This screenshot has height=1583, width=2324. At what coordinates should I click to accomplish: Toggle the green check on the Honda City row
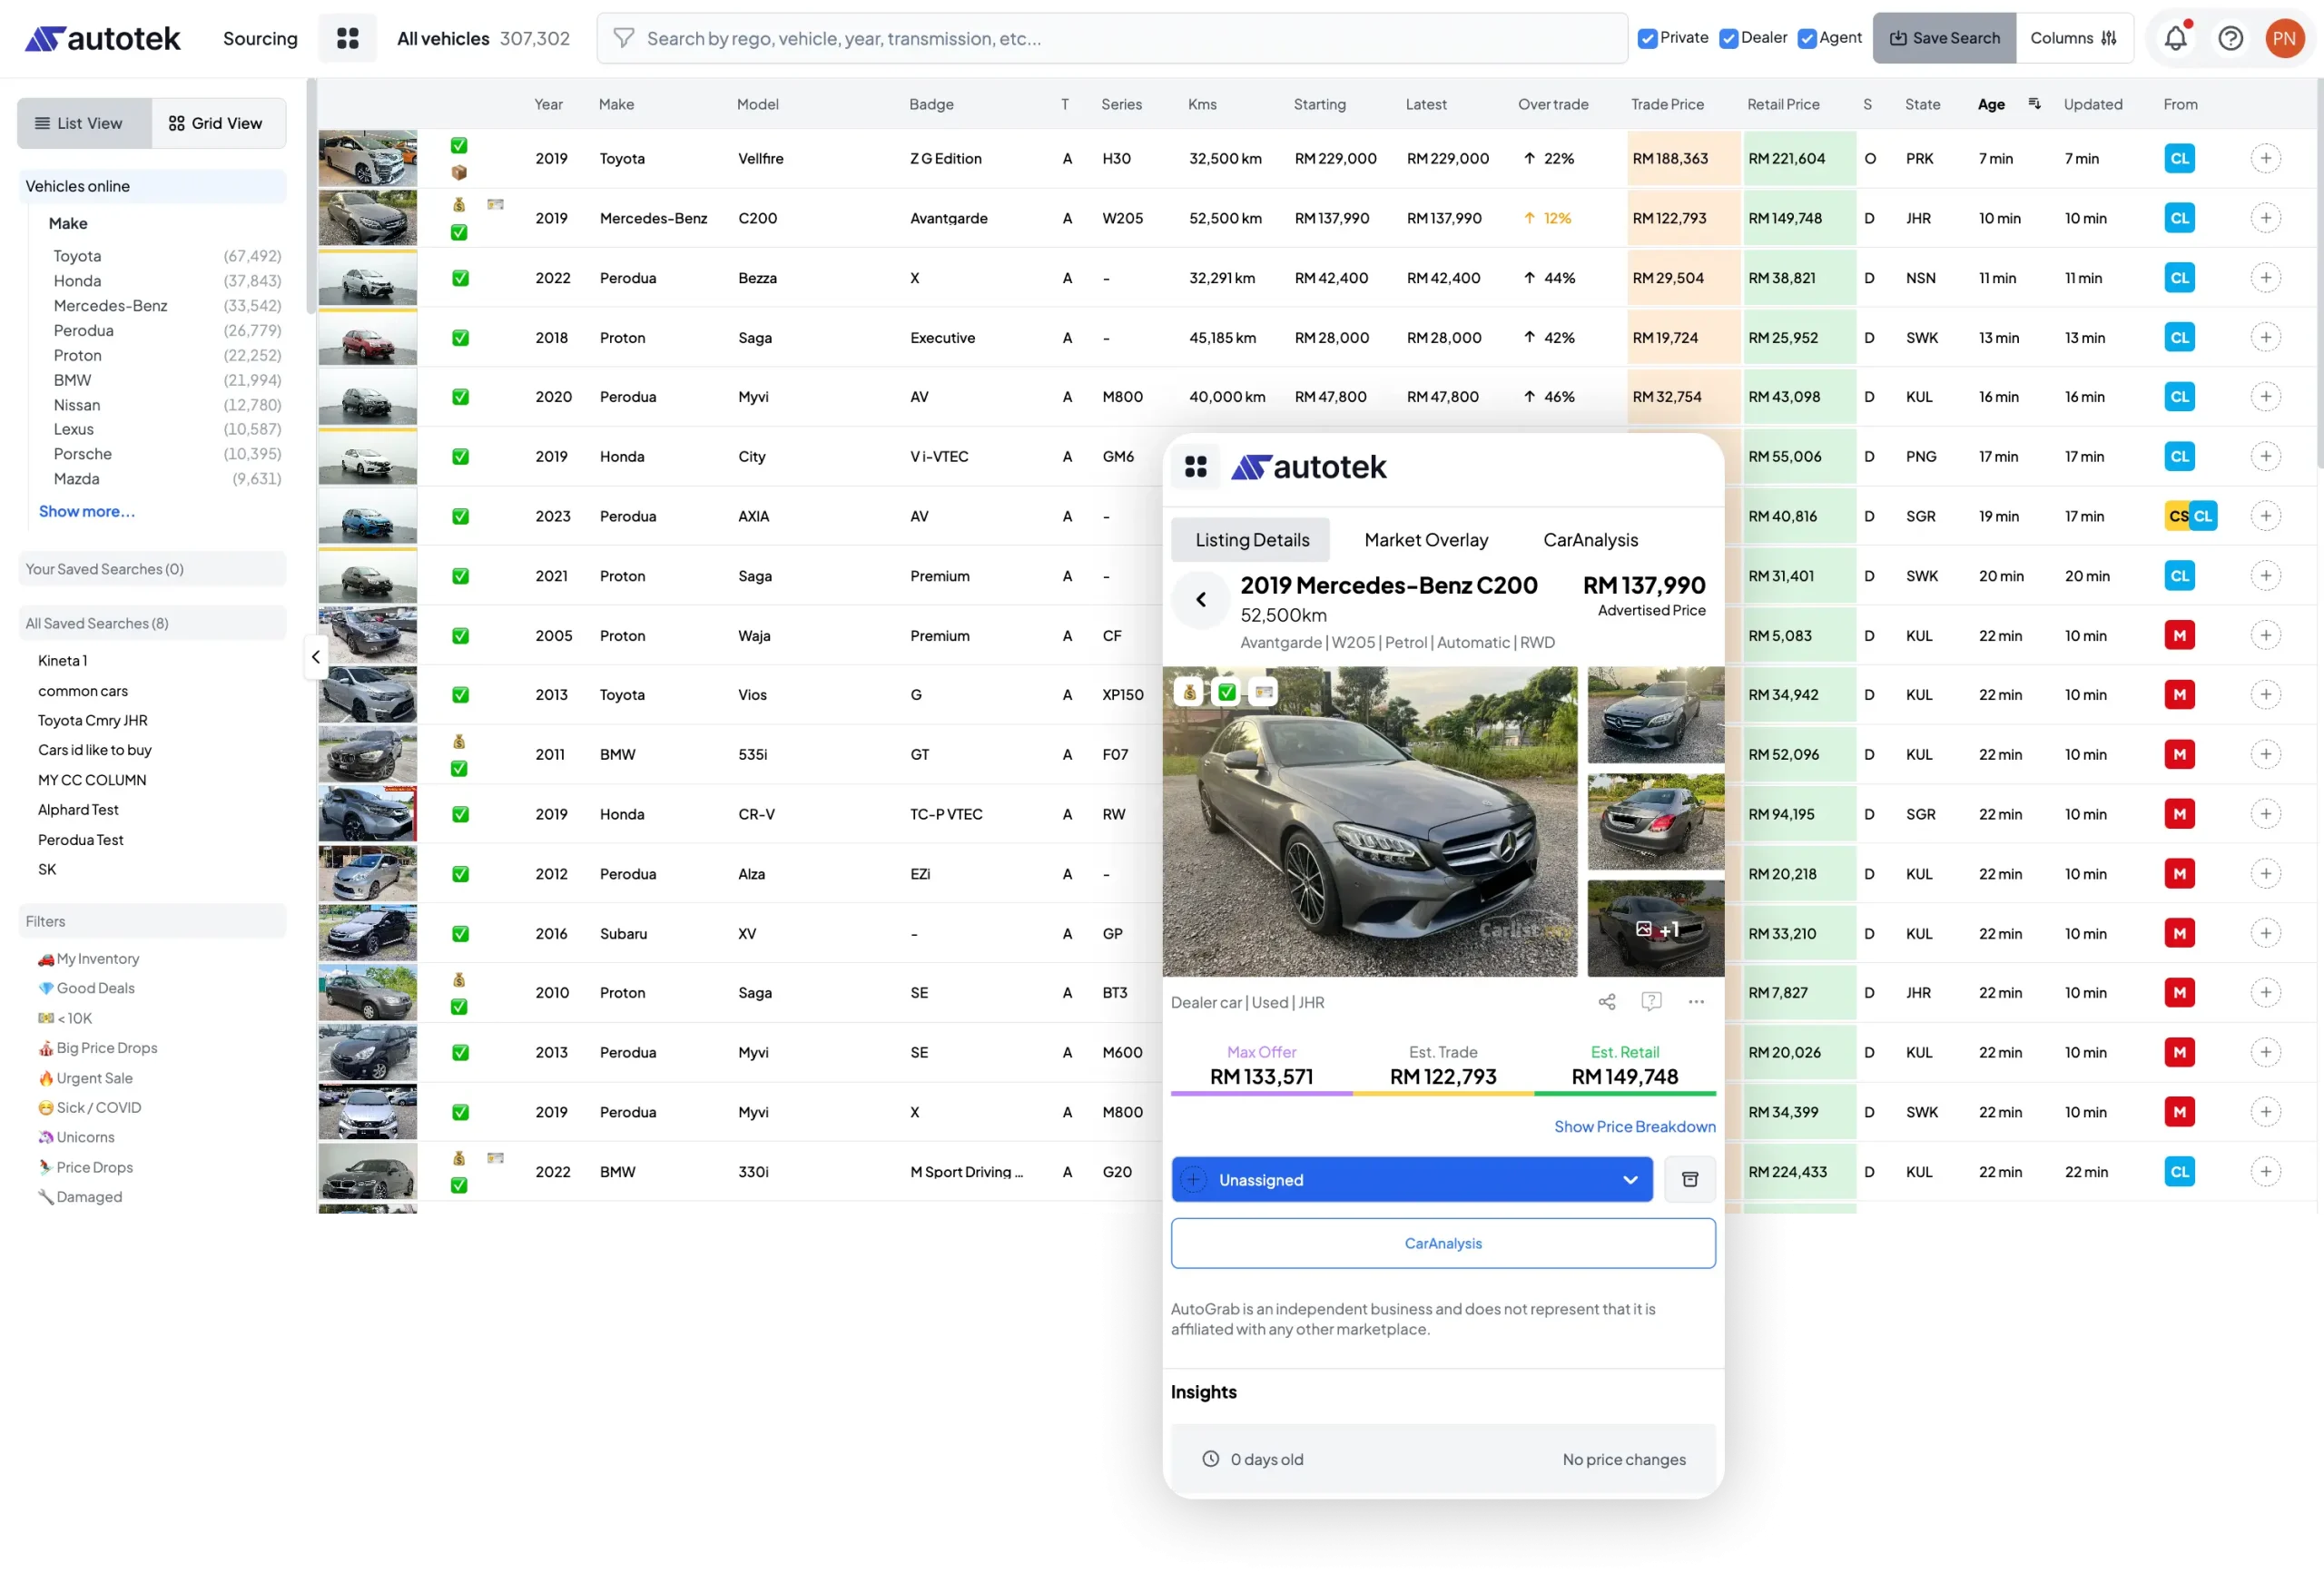pyautogui.click(x=459, y=456)
